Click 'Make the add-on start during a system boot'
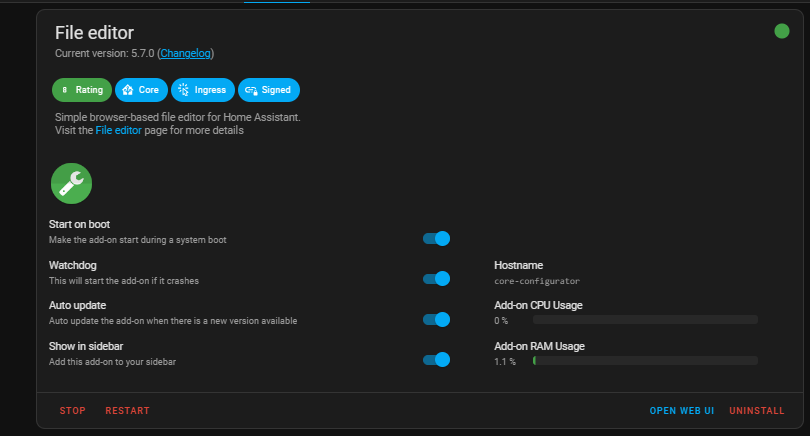Screen dimensions: 810x436 coord(137,240)
